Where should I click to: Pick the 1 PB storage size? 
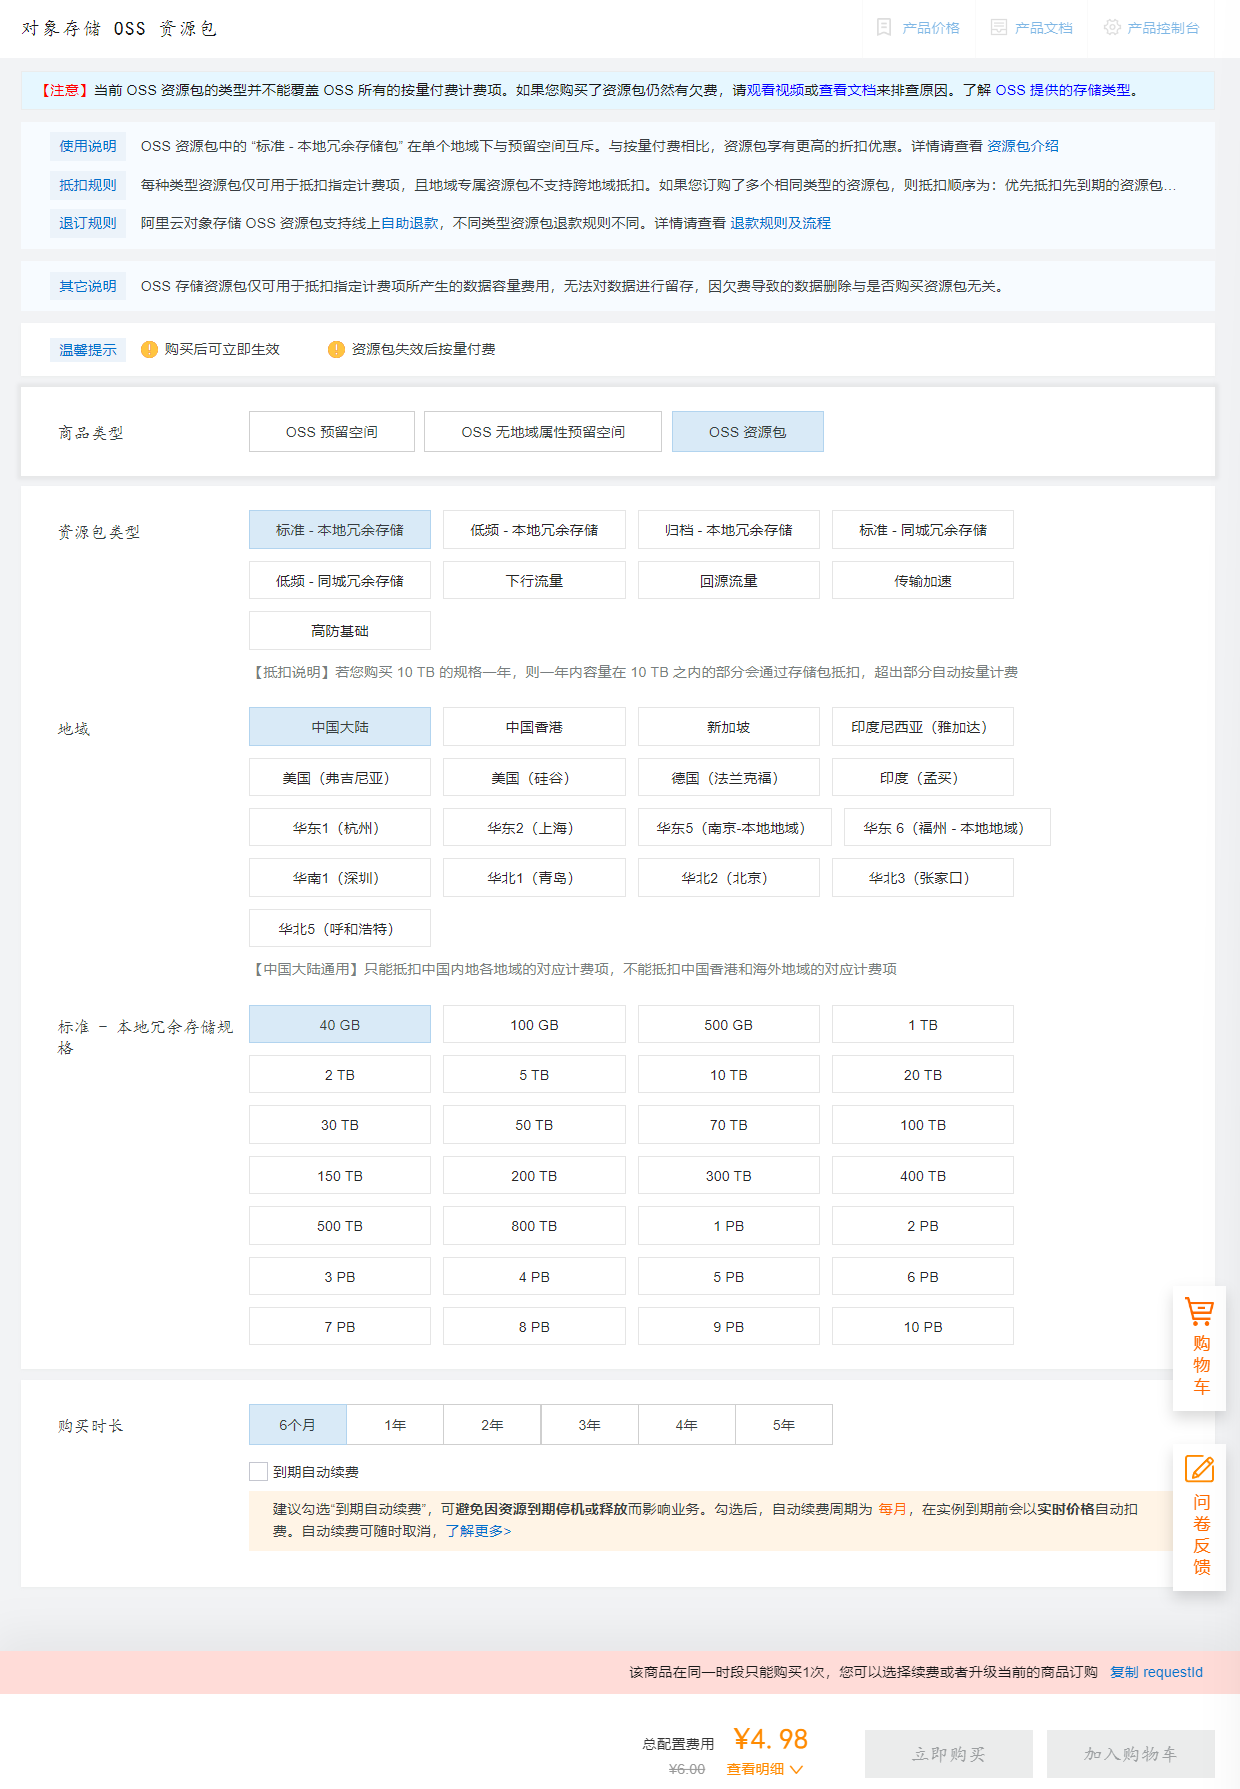(x=729, y=1225)
